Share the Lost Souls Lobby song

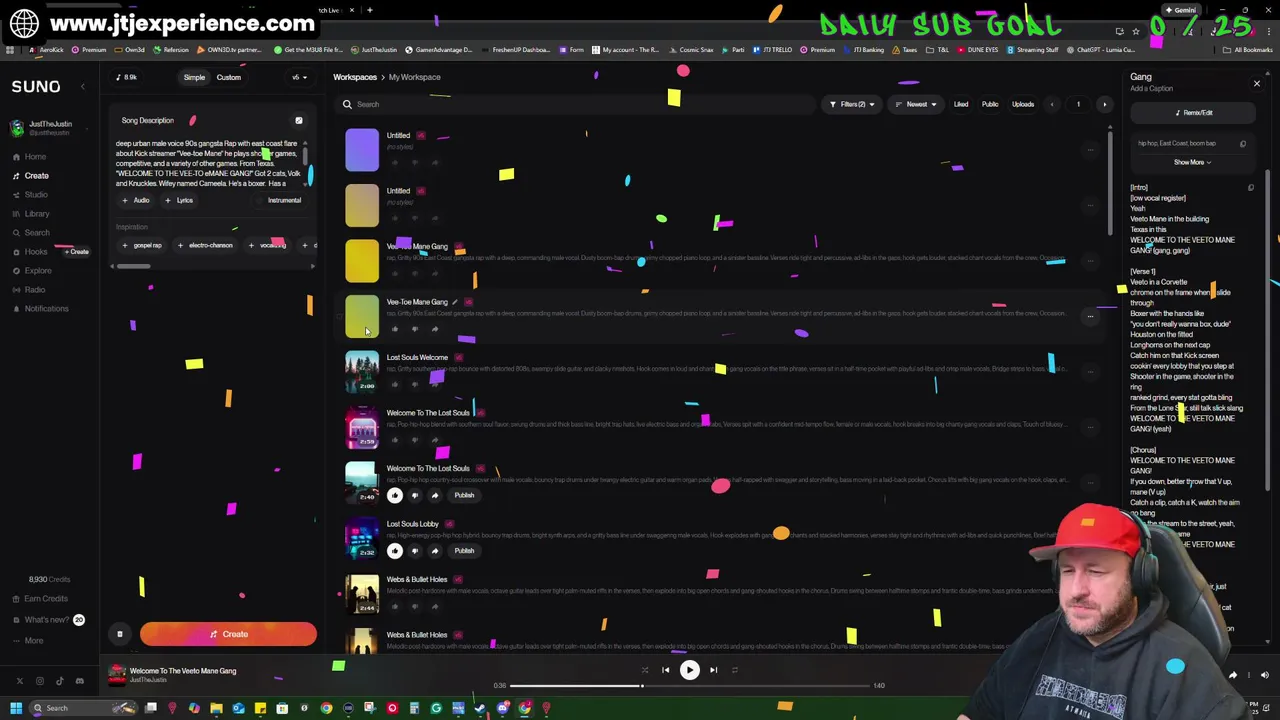click(435, 551)
